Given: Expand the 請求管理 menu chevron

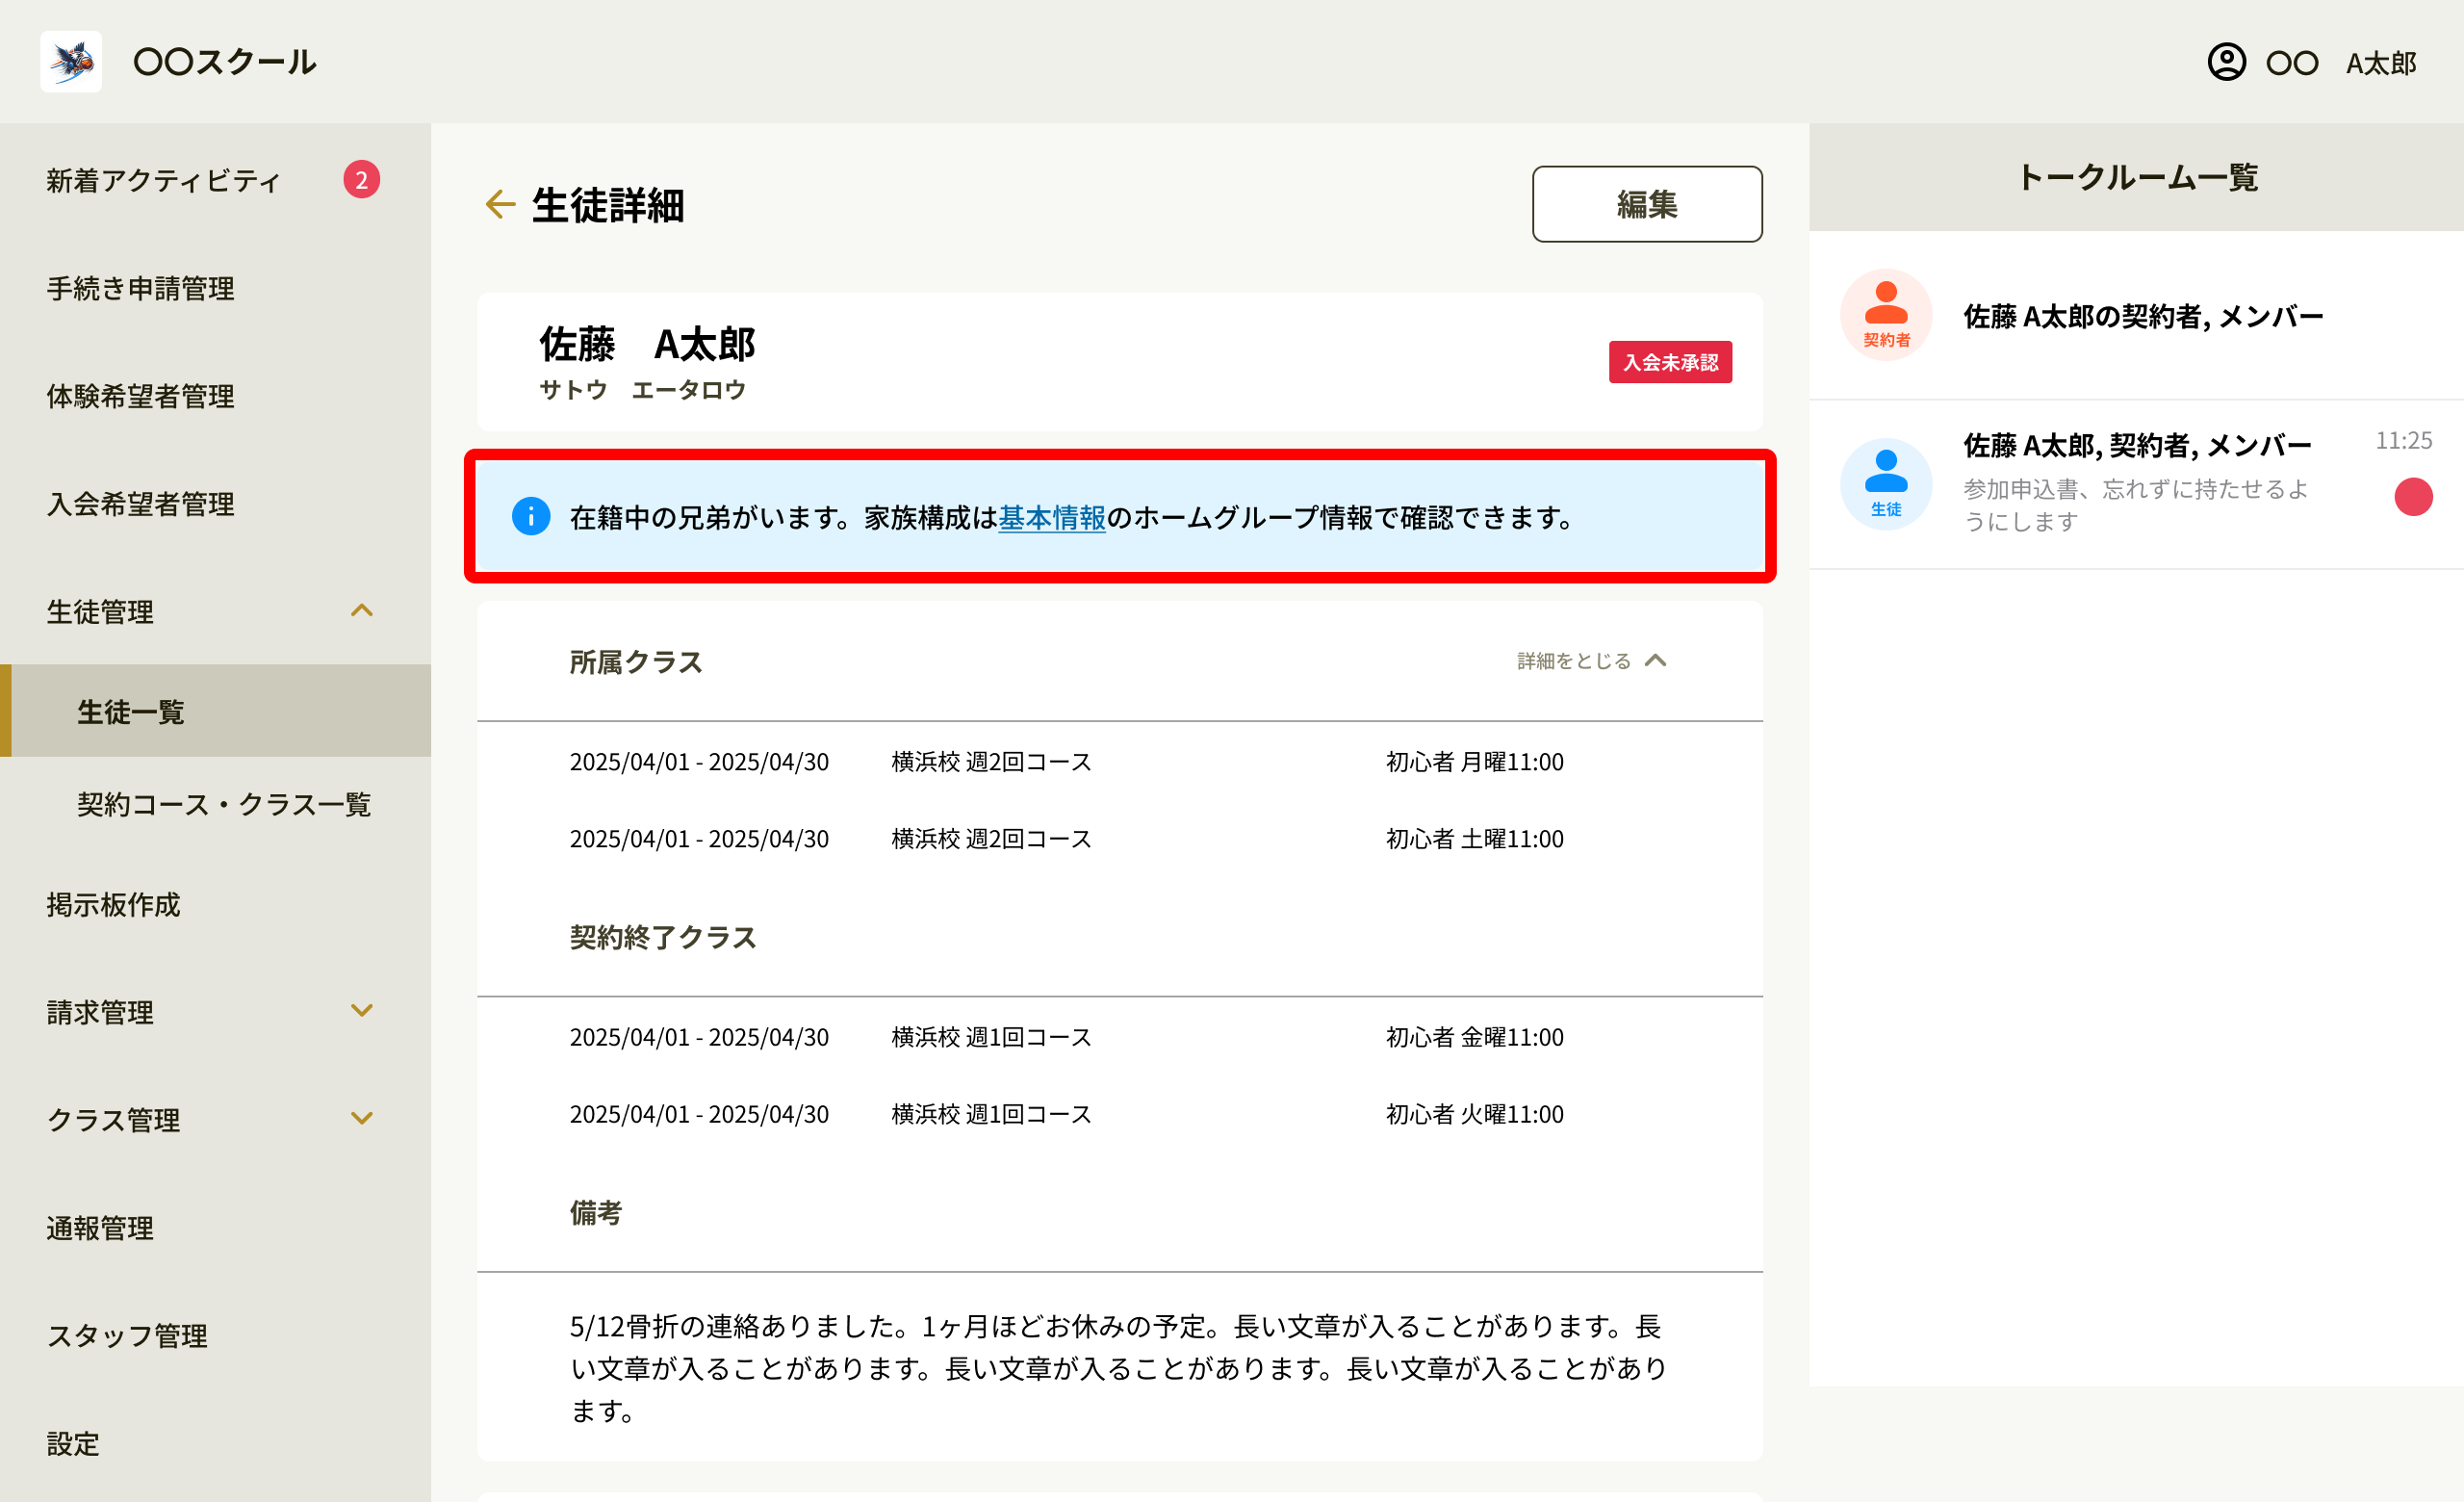Looking at the screenshot, I should [362, 1010].
